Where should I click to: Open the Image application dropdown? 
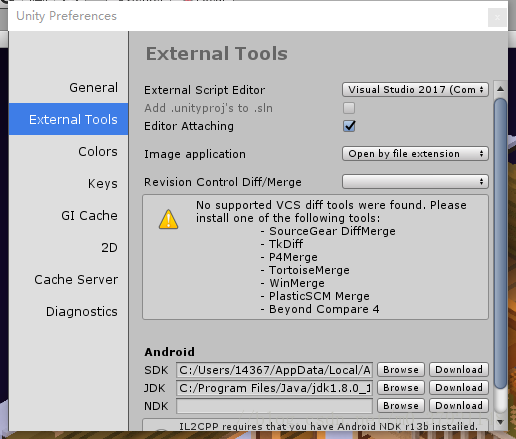[x=415, y=154]
